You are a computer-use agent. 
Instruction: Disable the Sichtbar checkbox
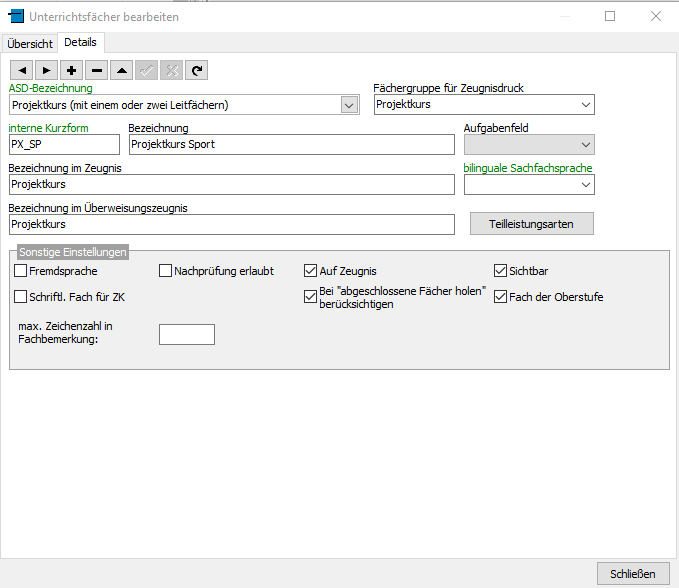[x=501, y=271]
